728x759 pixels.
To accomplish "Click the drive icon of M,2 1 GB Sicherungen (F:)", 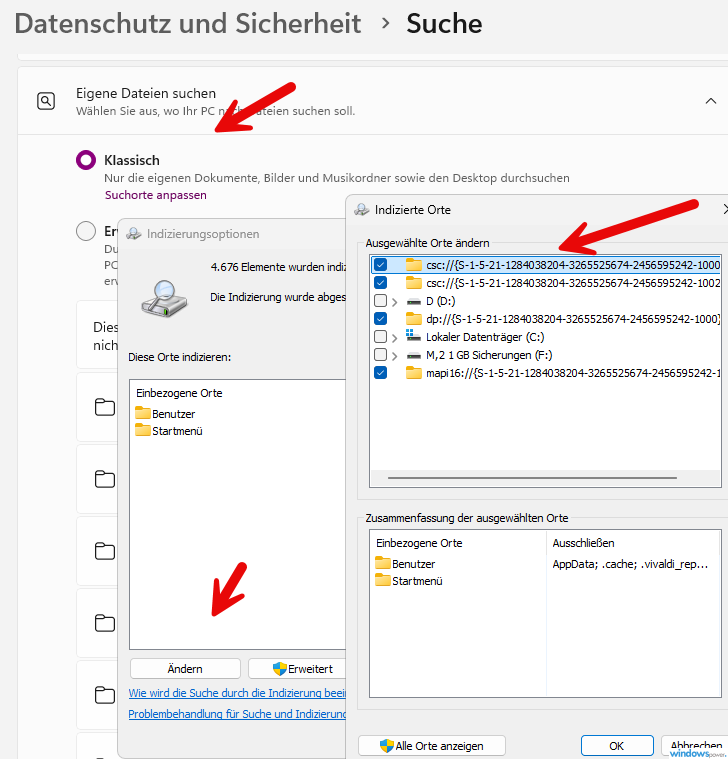I will [x=413, y=356].
